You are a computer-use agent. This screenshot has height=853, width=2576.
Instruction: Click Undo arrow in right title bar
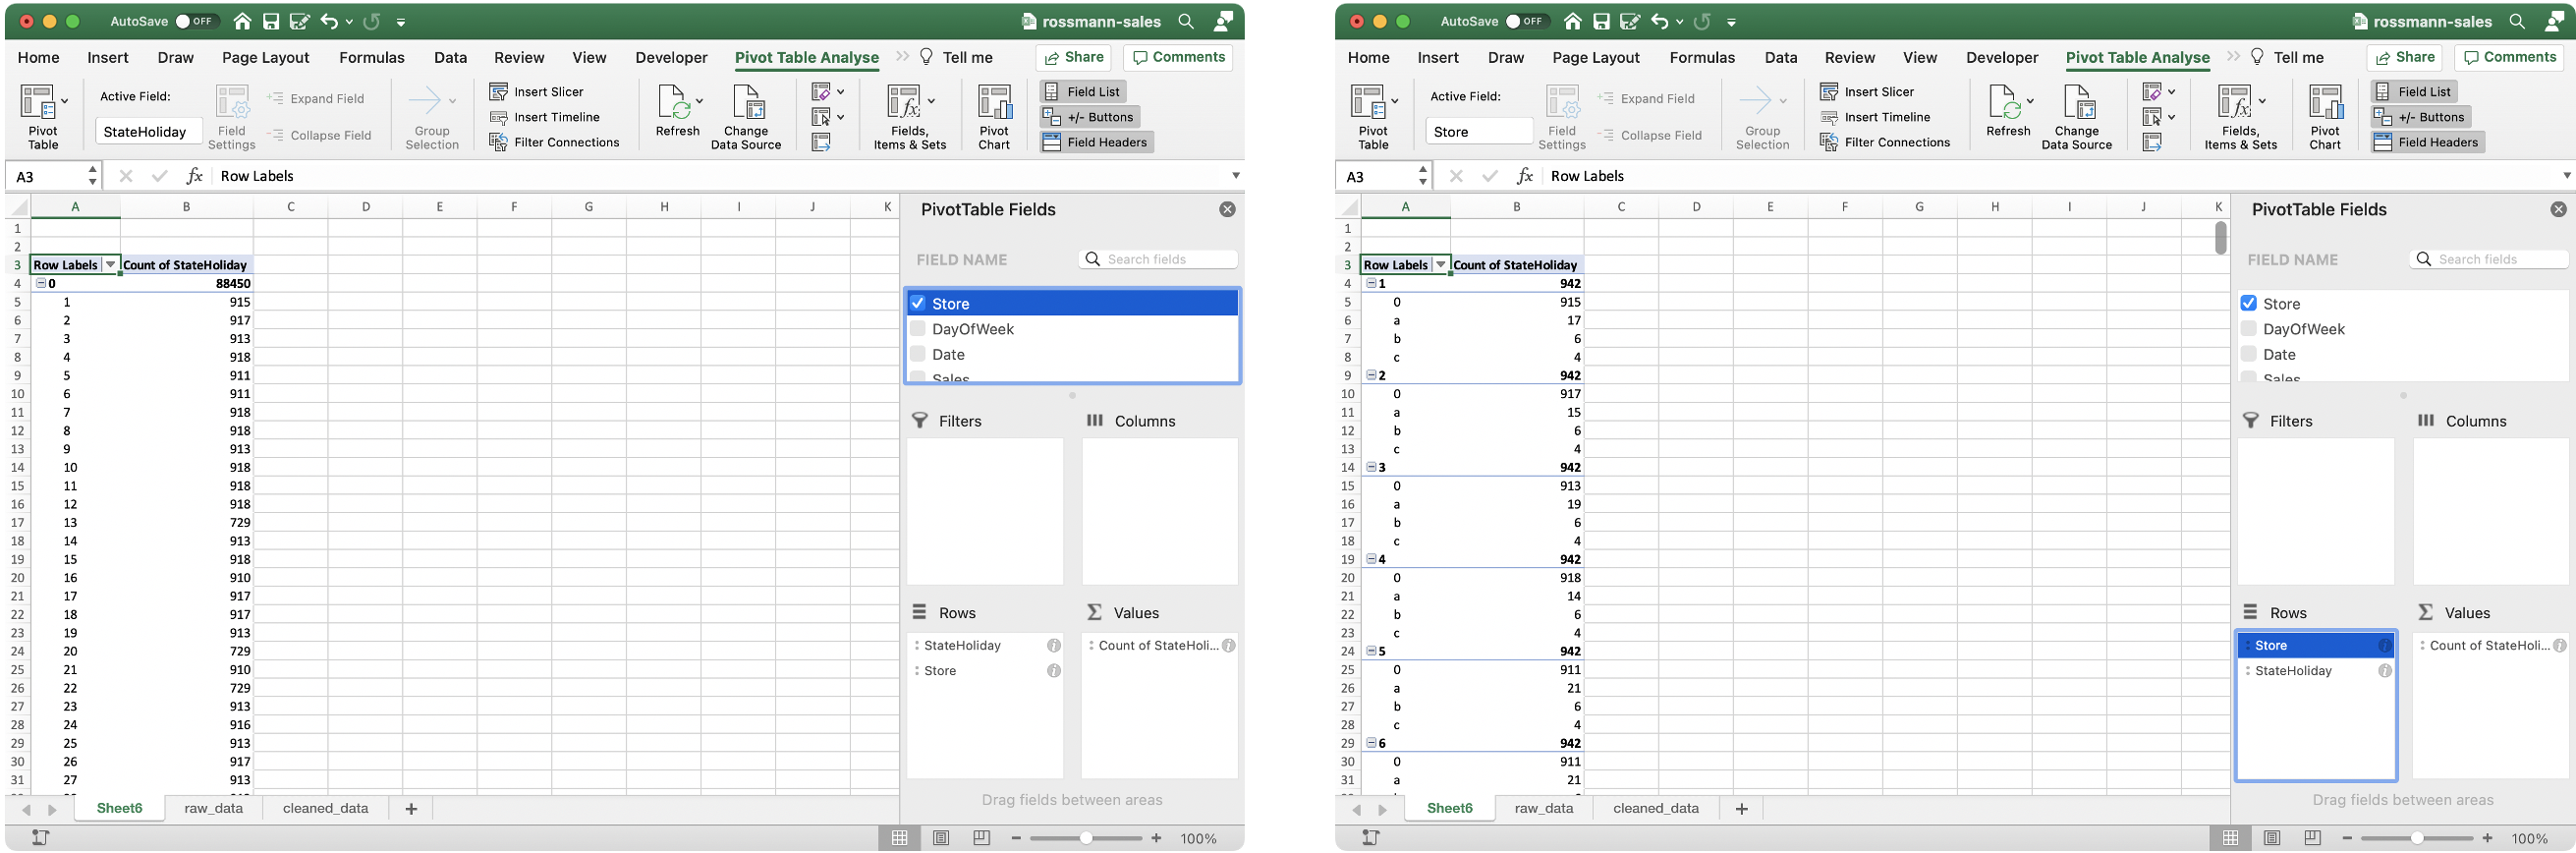pos(1659,21)
